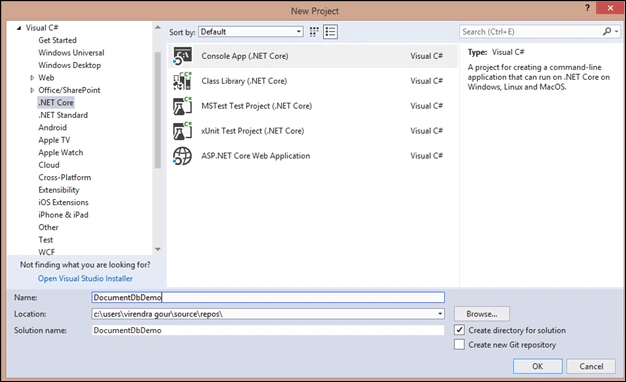Select Apple TV category
626x382 pixels.
[54, 140]
